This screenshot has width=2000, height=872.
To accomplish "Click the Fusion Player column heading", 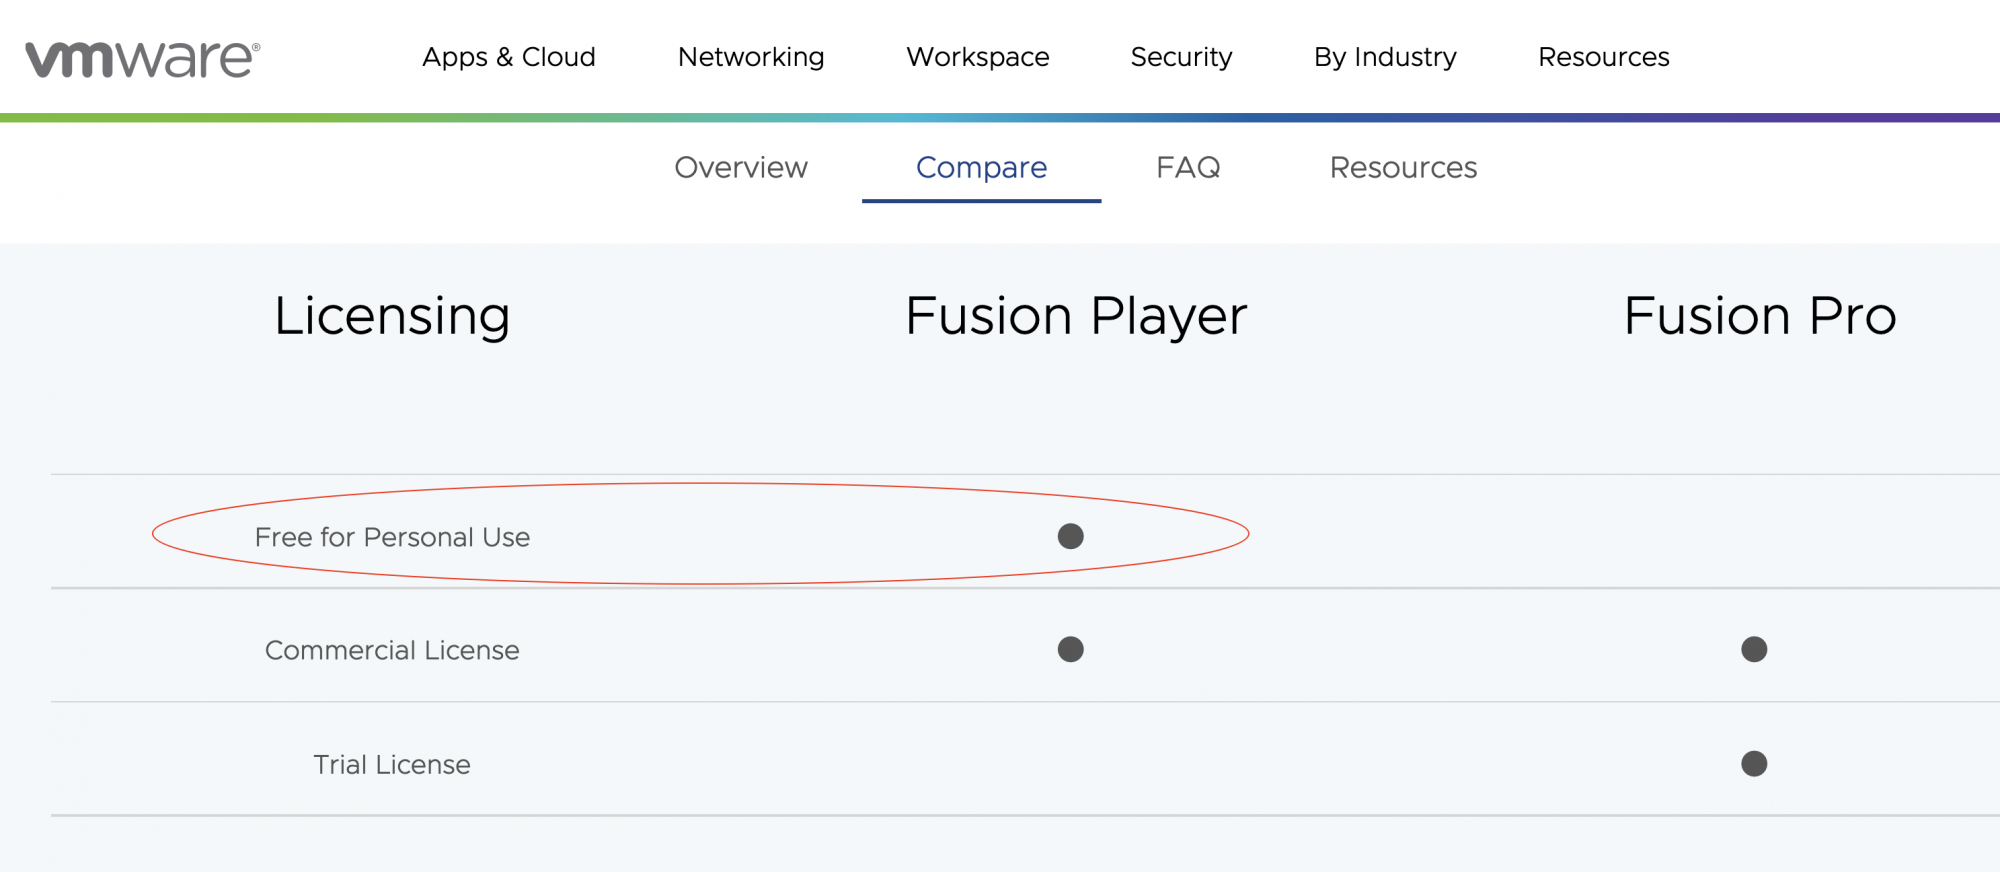I will [1076, 316].
